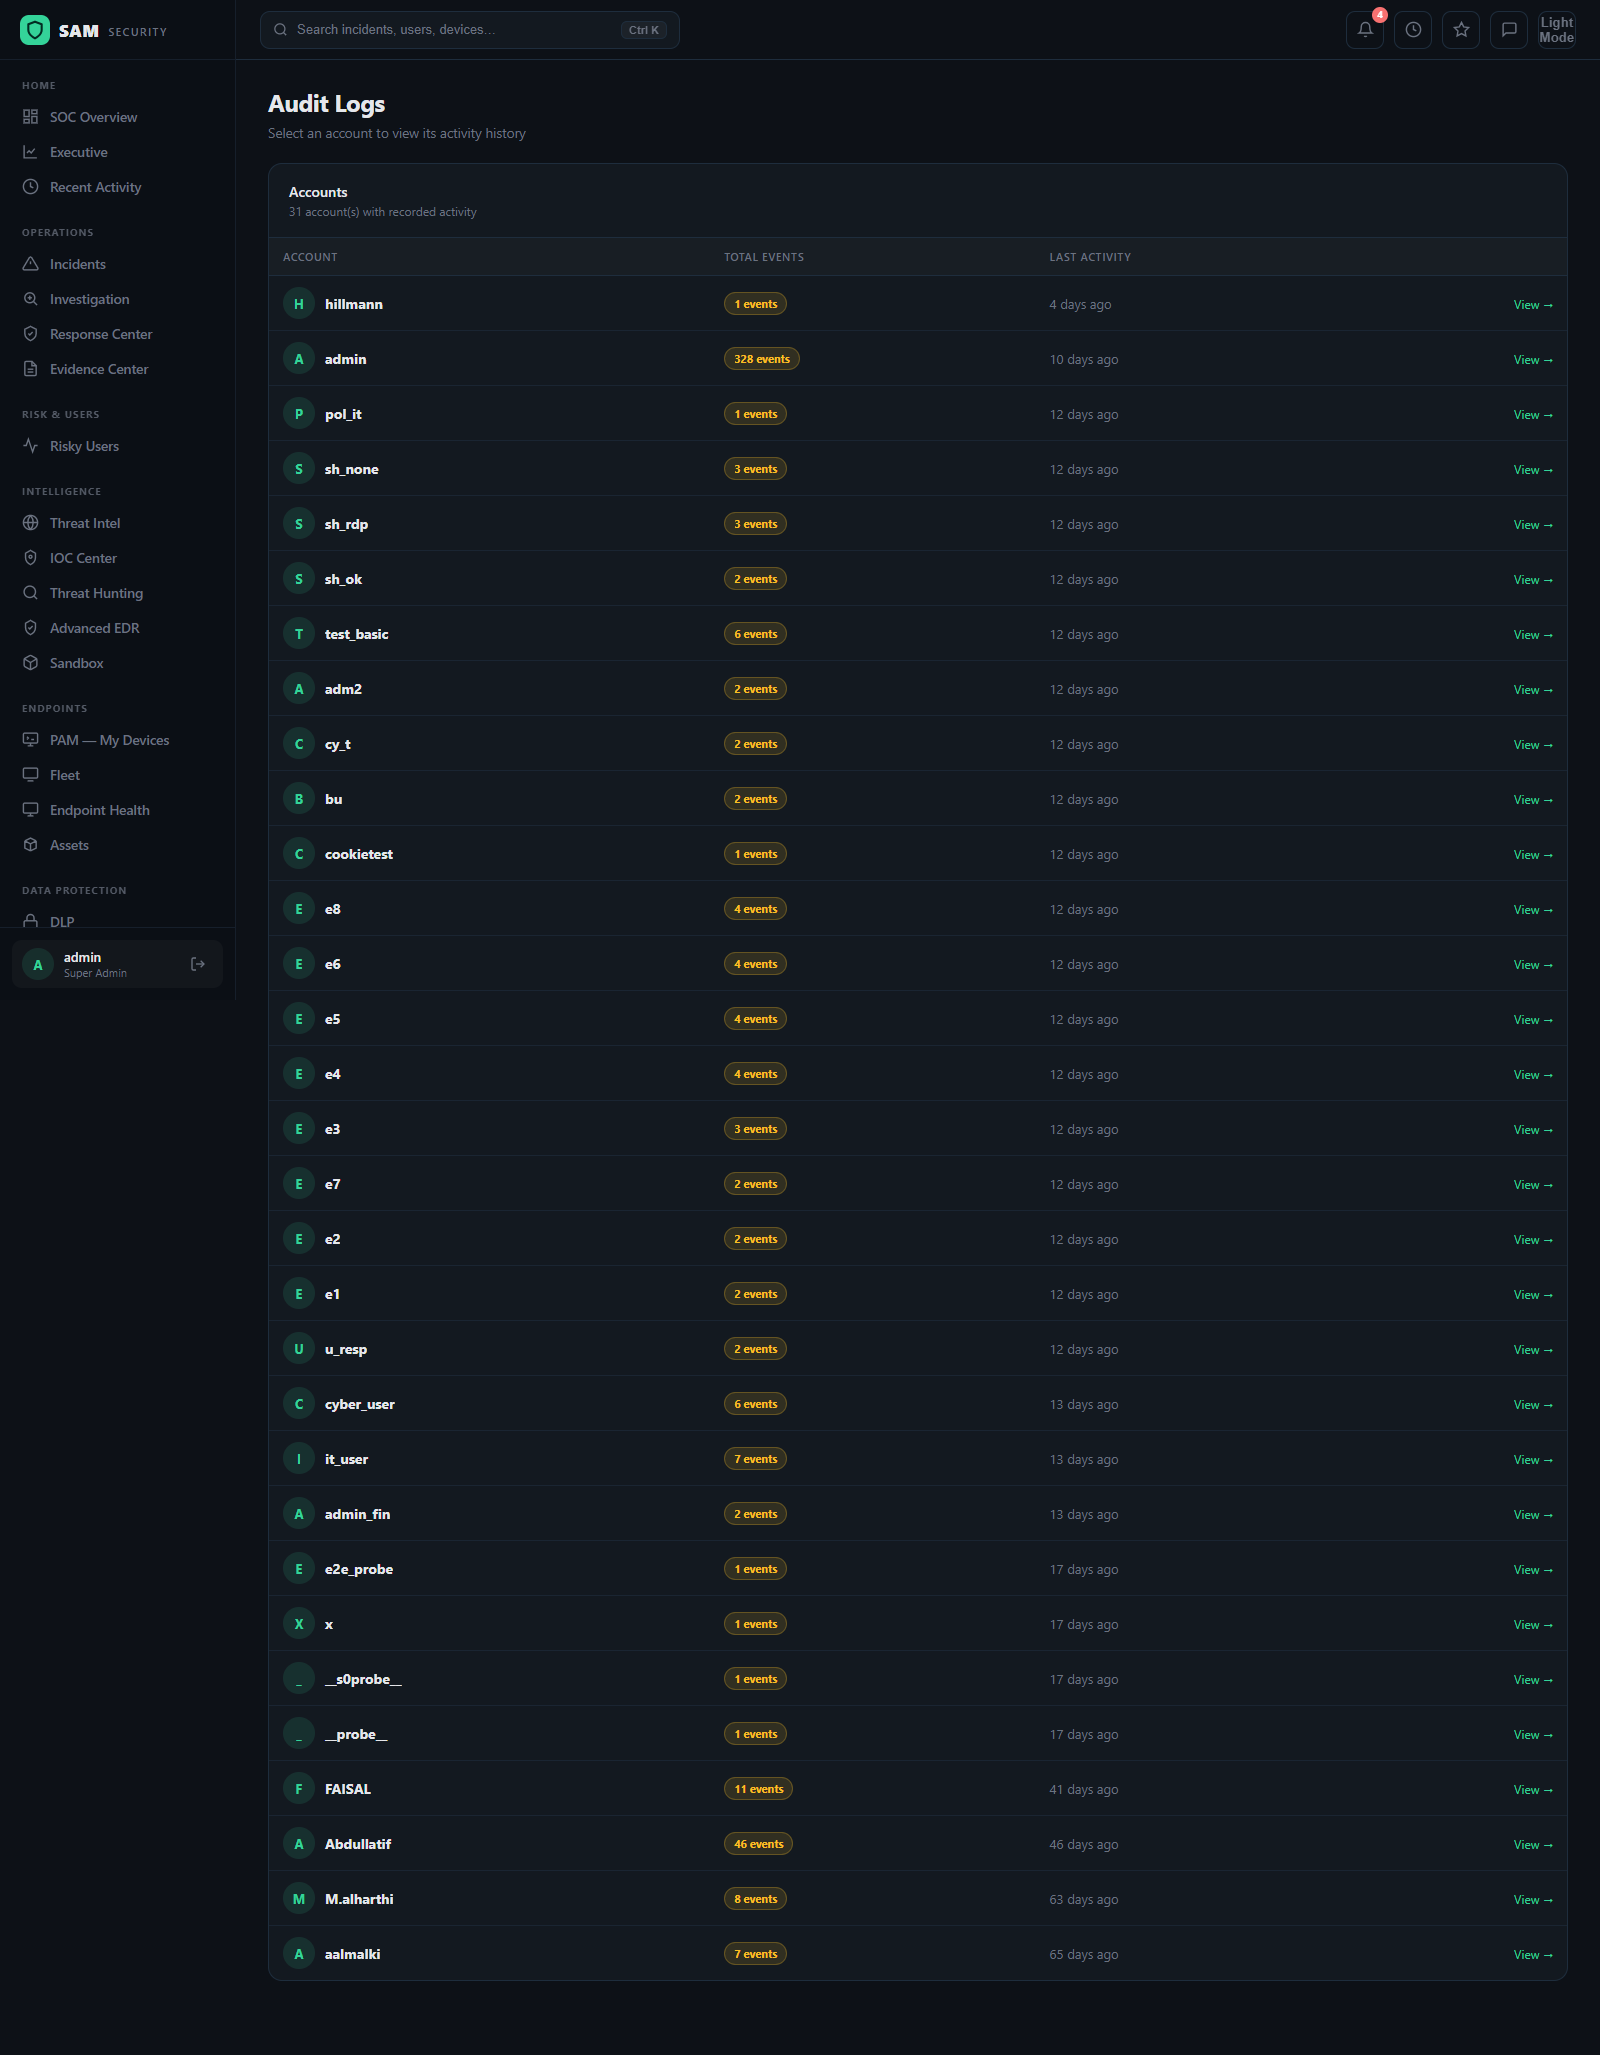This screenshot has width=1600, height=2055.
Task: Open the notifications bell icon
Action: 1365,30
